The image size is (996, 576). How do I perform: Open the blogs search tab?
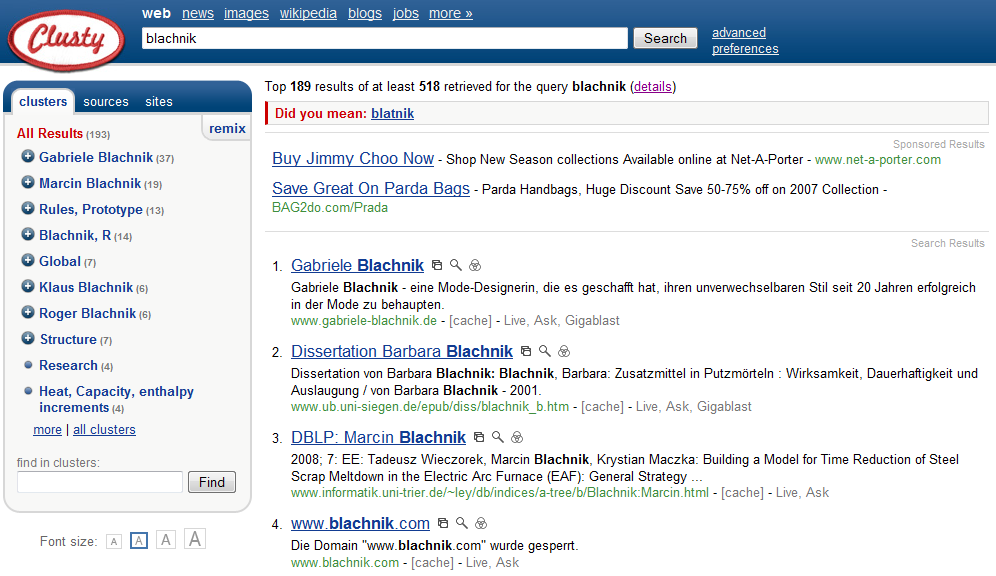(x=365, y=13)
